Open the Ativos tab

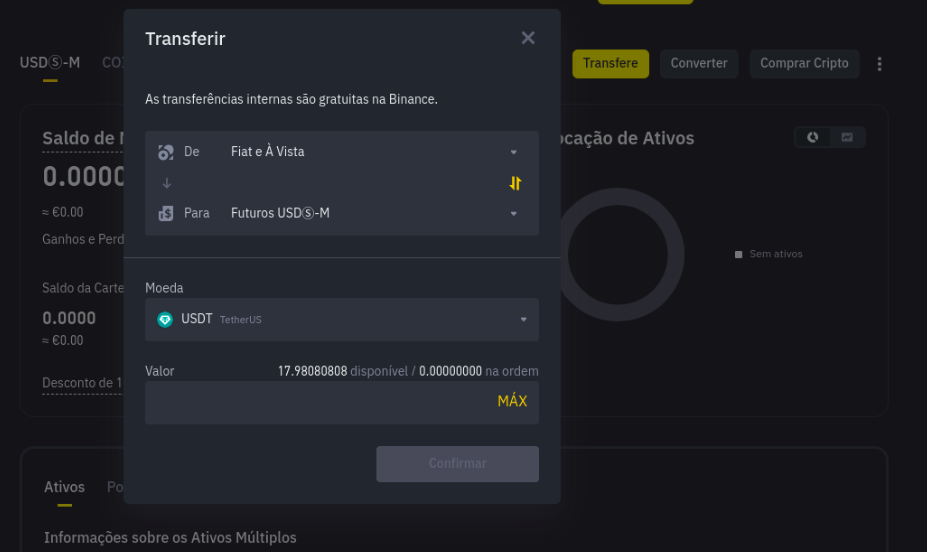pyautogui.click(x=64, y=487)
